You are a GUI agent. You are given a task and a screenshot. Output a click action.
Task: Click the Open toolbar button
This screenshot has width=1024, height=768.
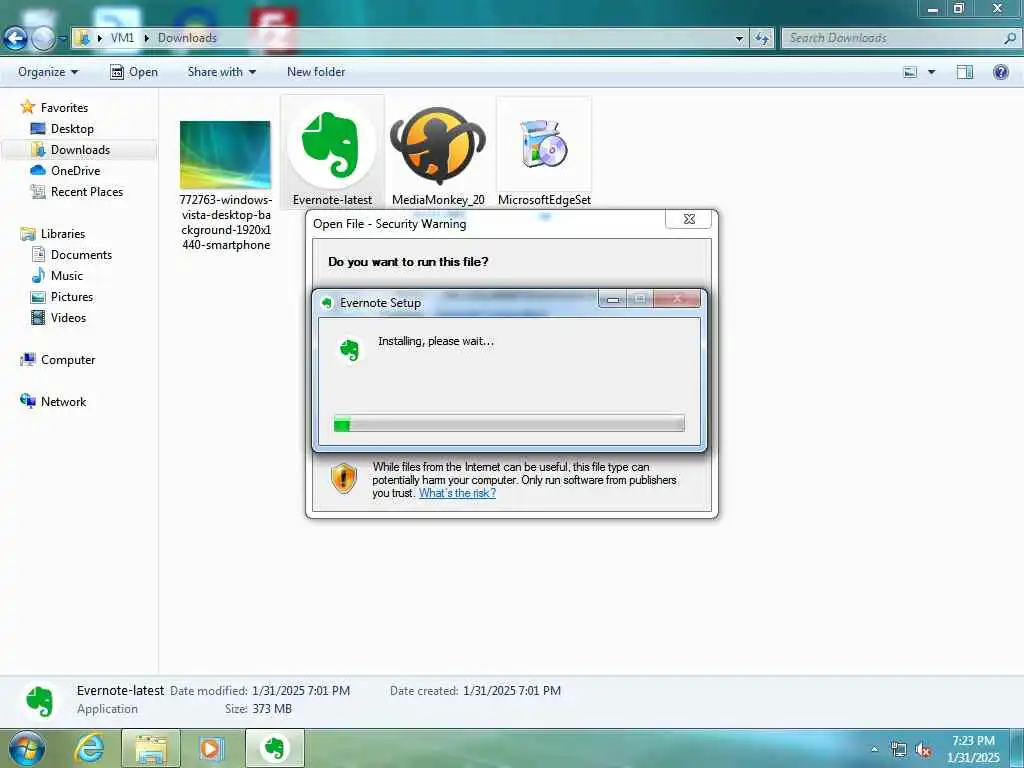click(134, 72)
